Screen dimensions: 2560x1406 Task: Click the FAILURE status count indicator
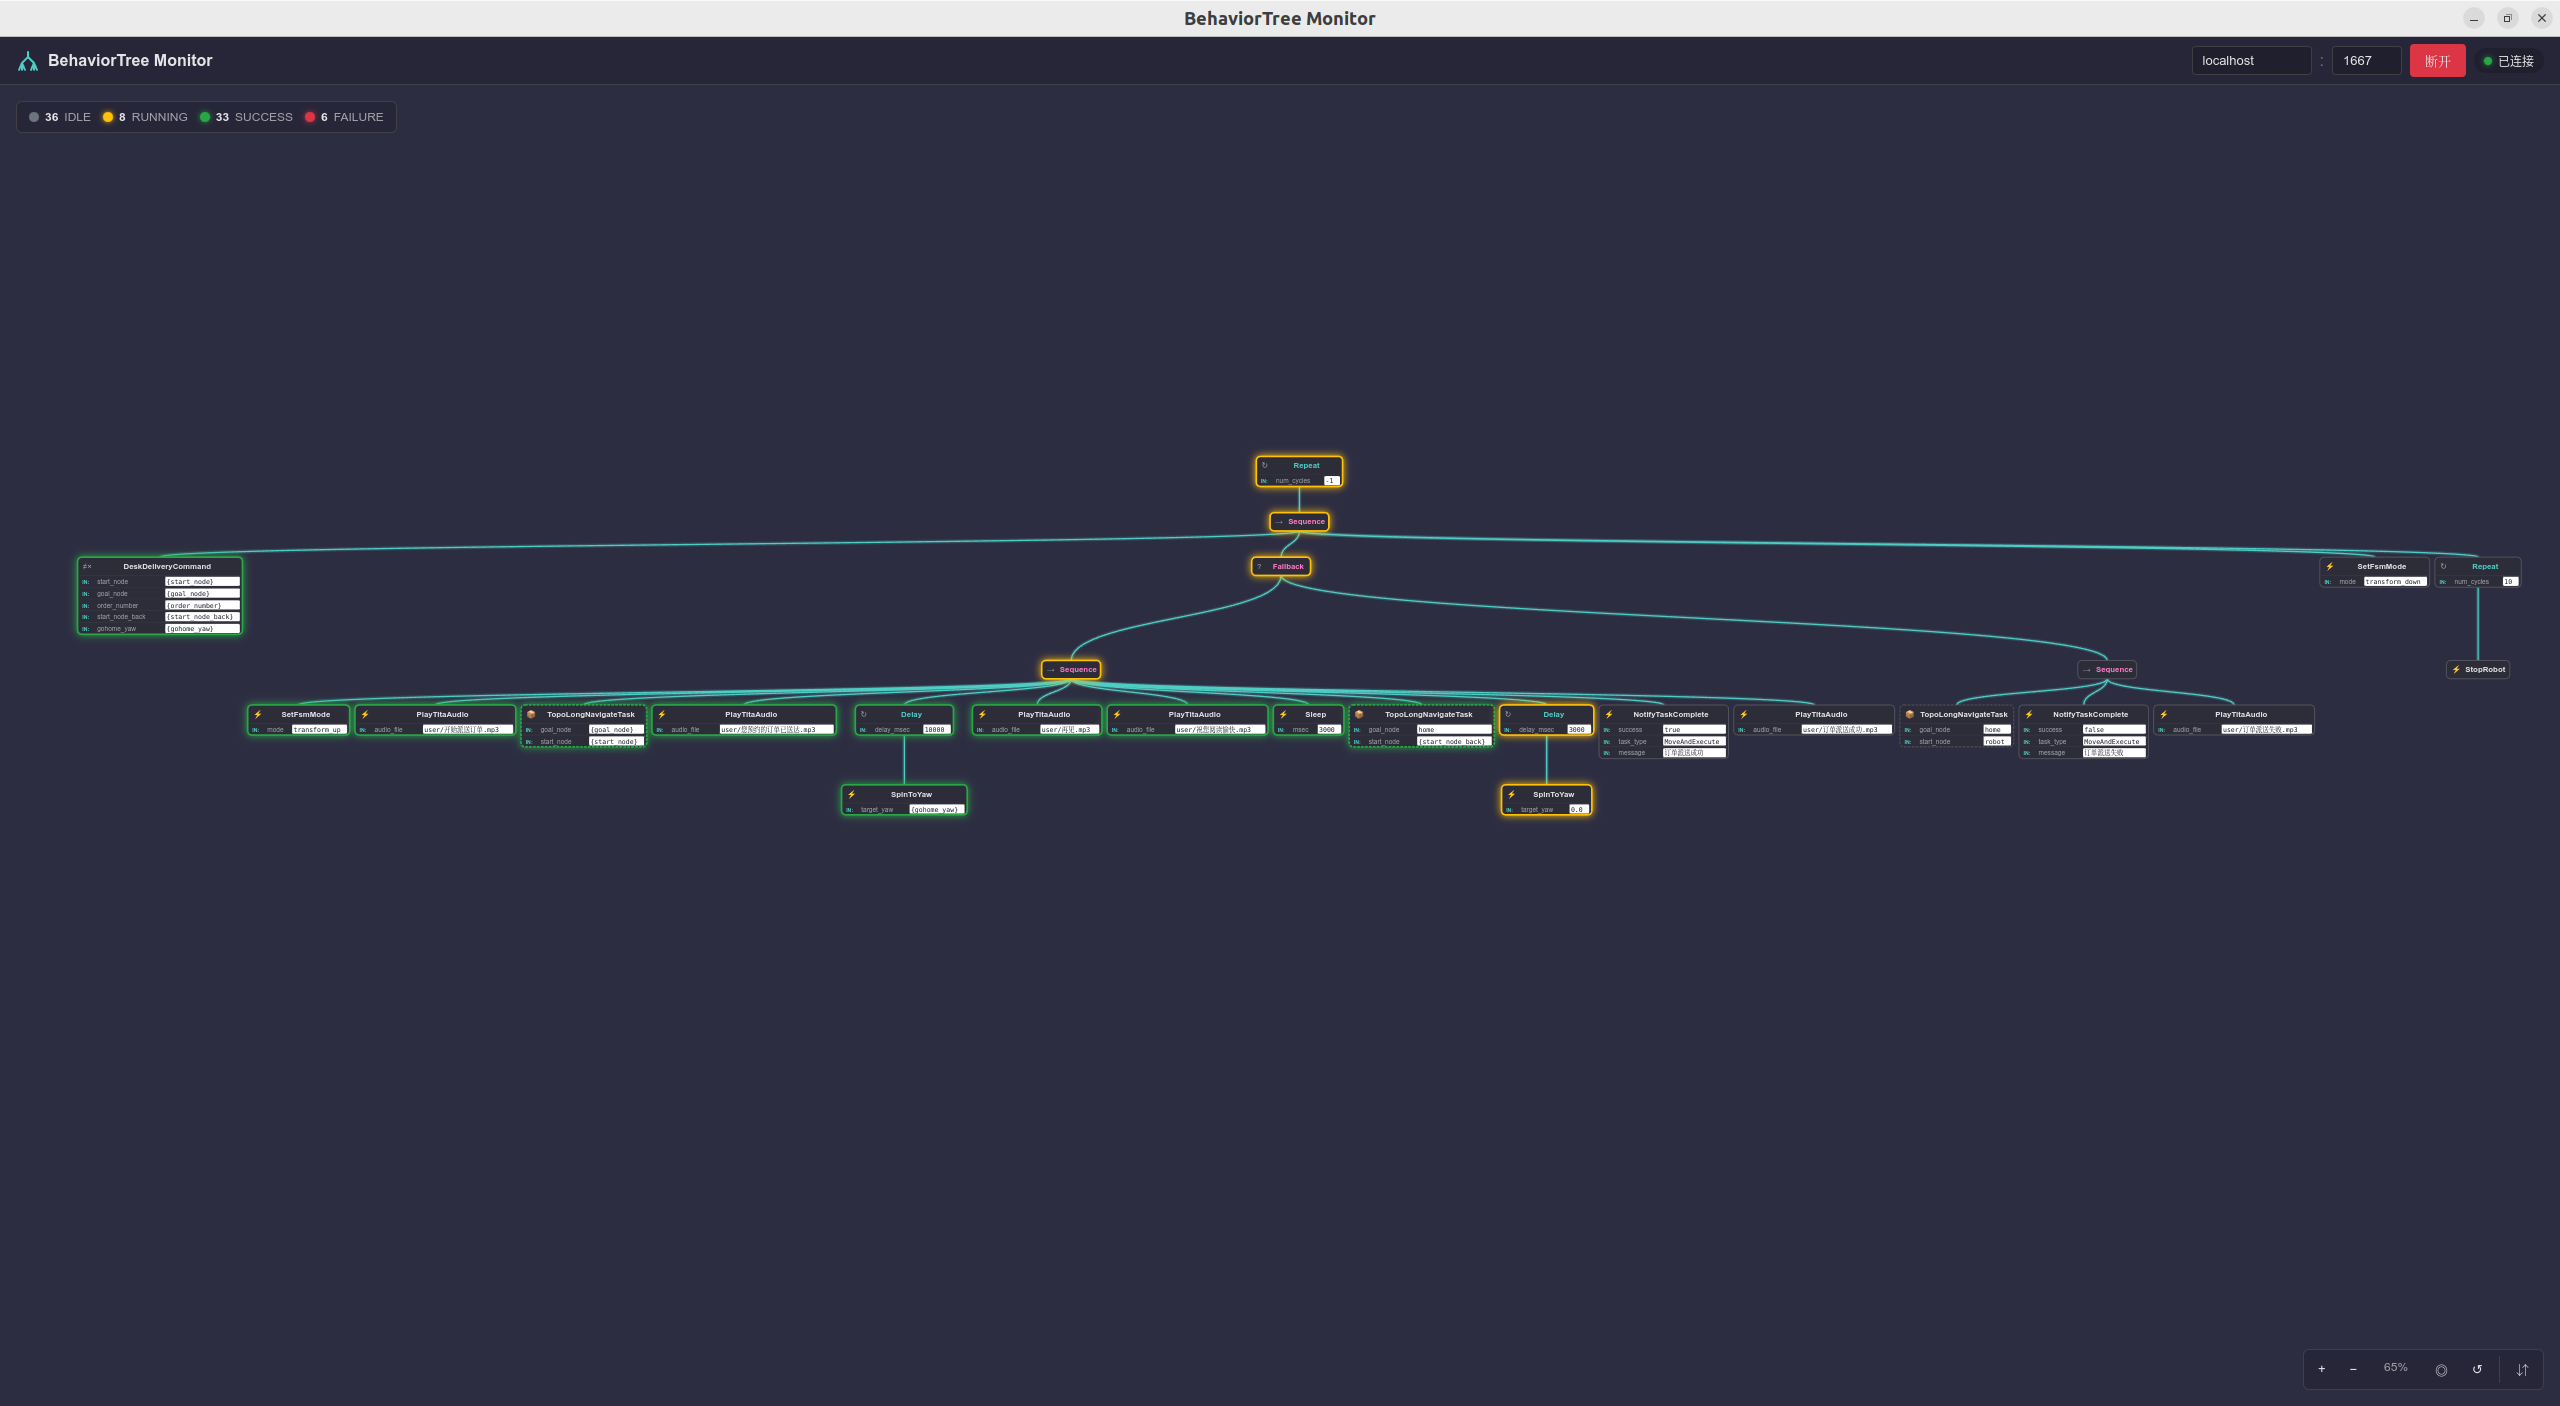345,117
